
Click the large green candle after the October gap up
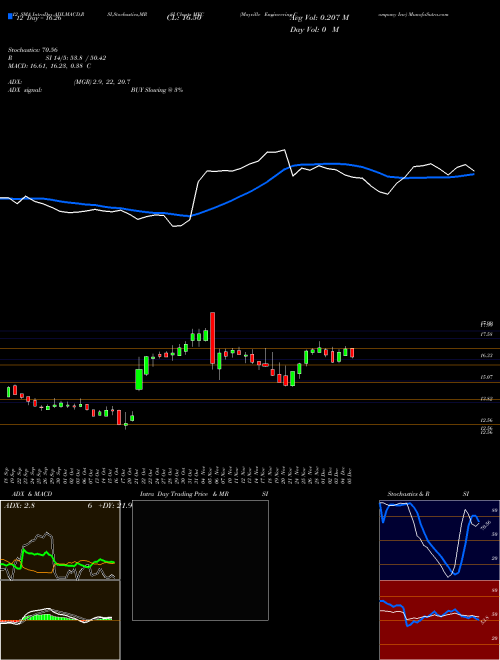[139, 380]
